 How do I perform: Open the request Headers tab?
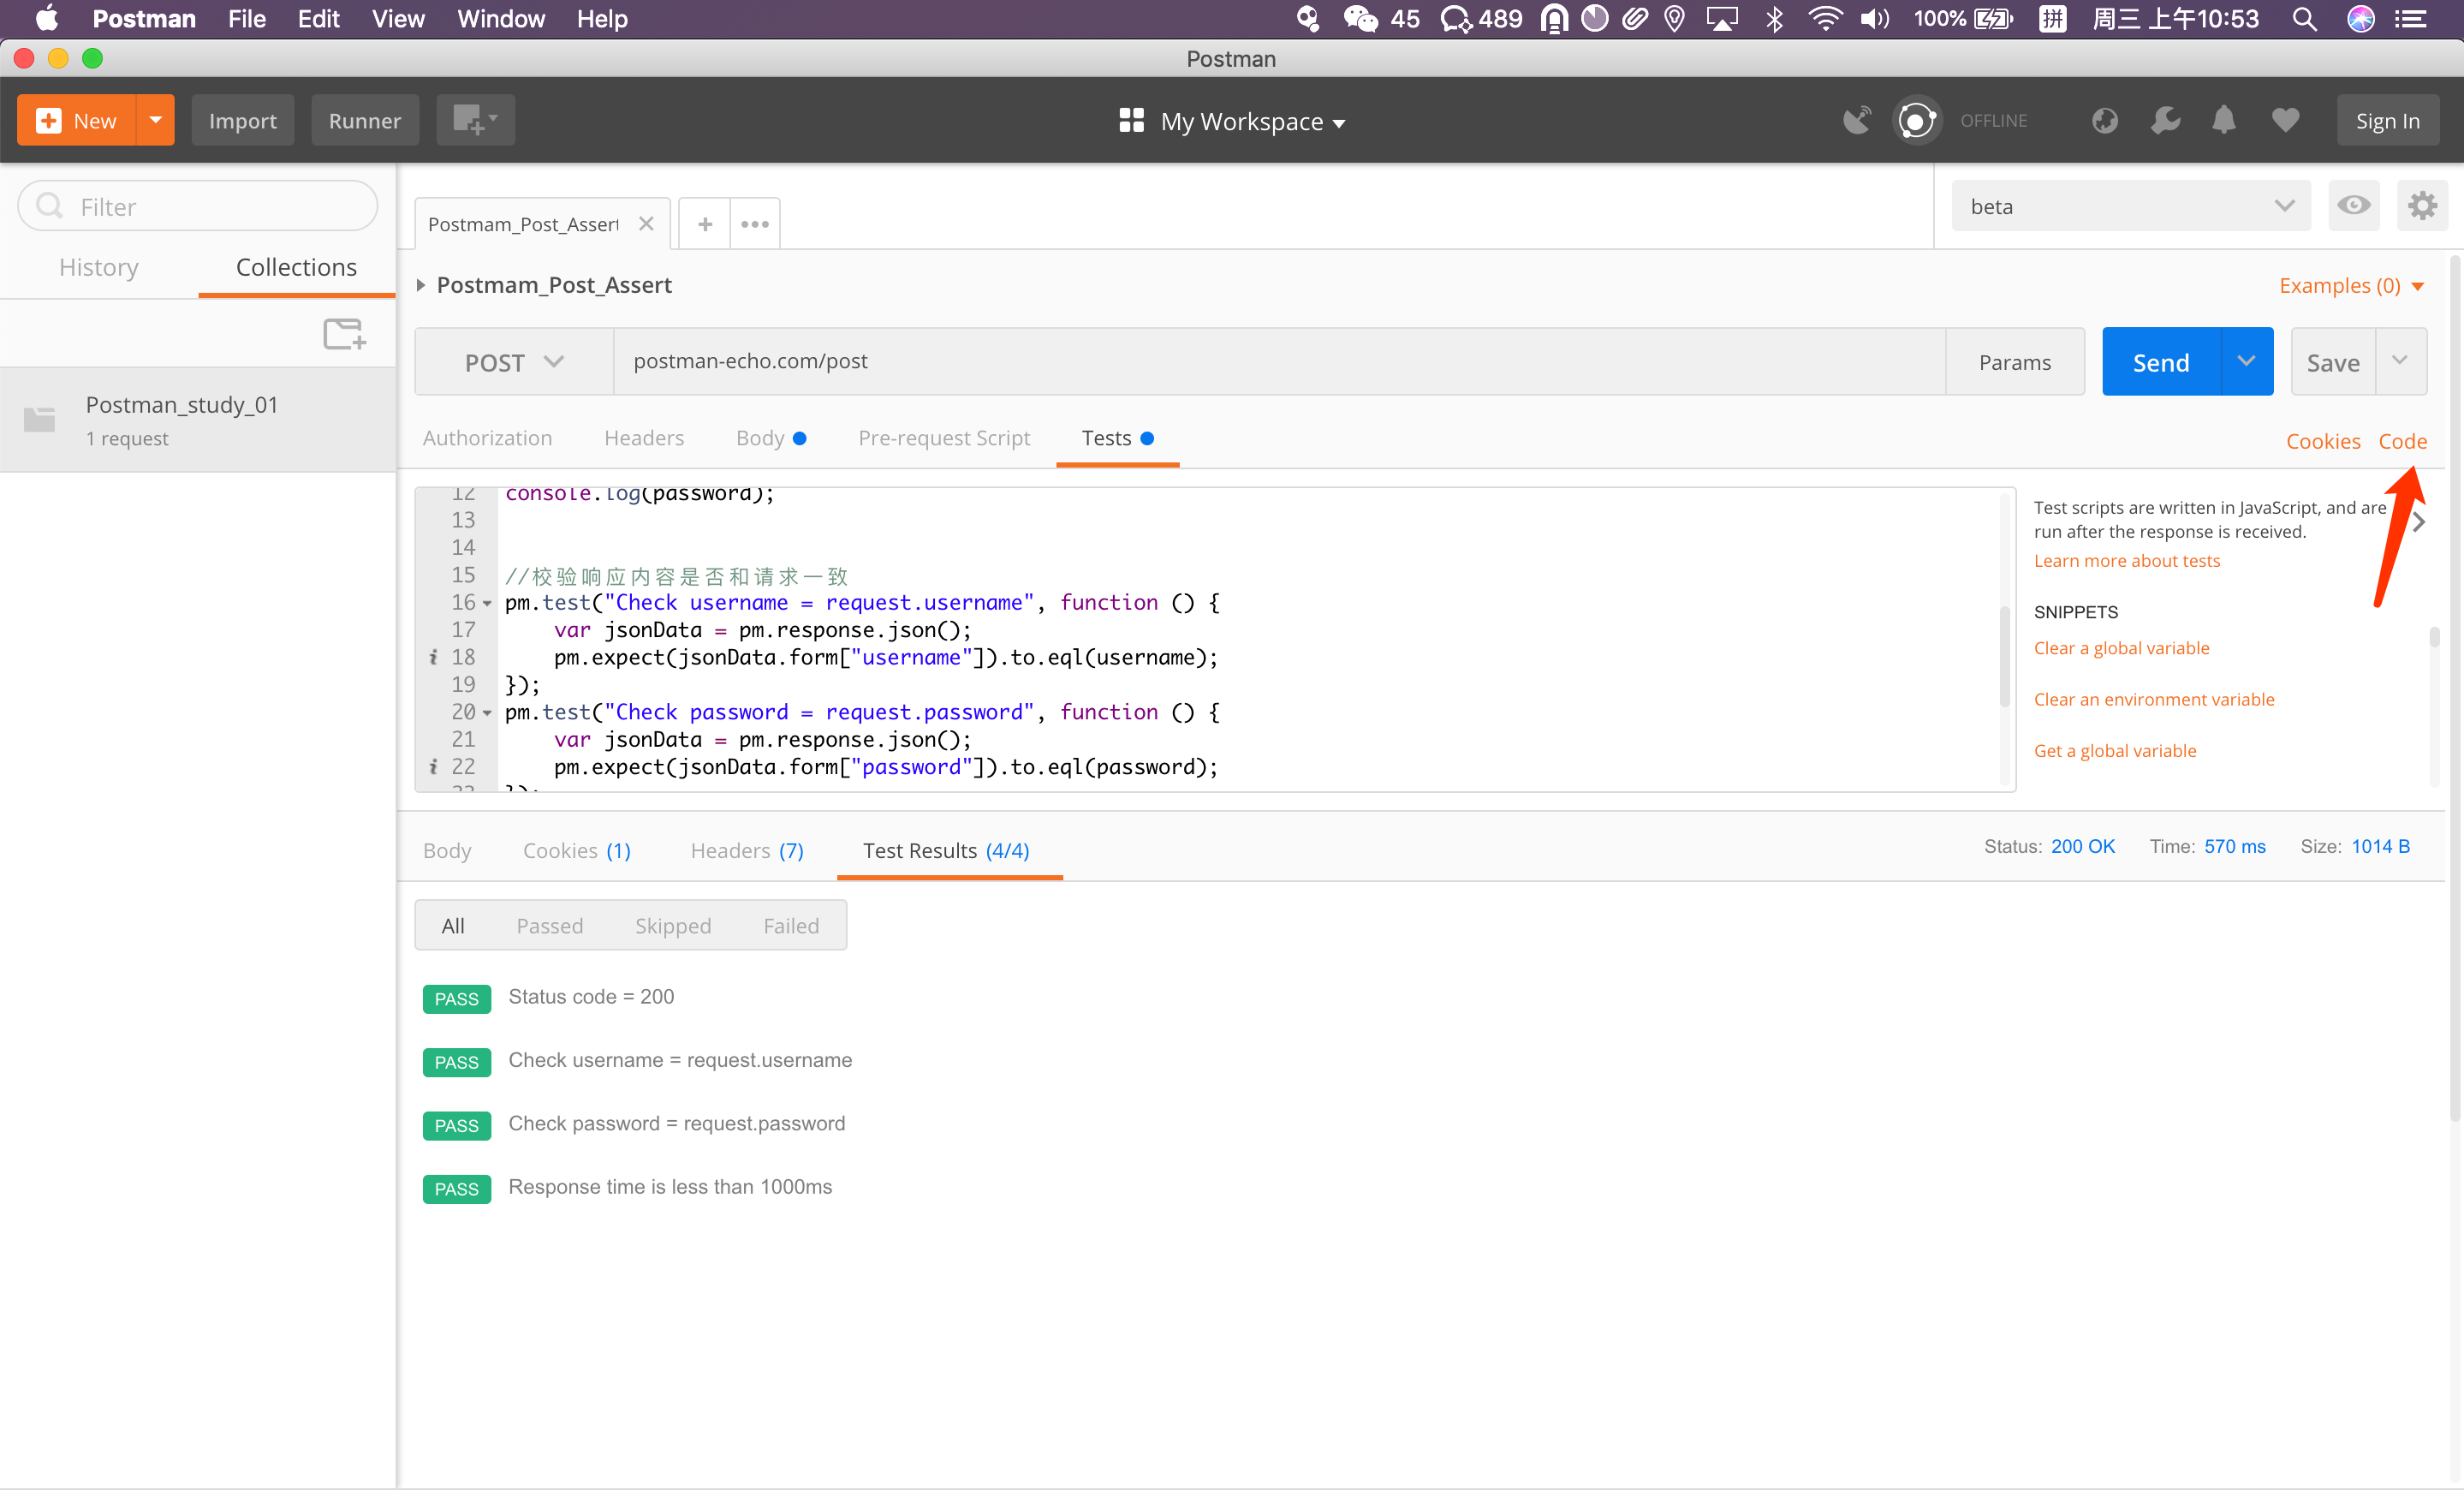(644, 438)
